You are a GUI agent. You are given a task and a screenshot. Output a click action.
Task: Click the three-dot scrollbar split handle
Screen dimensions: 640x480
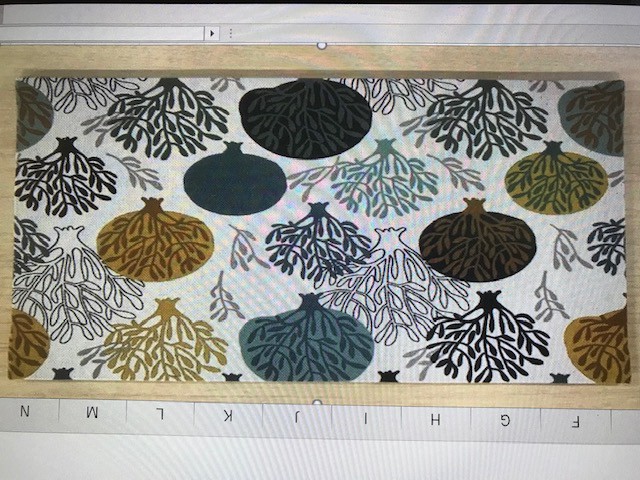click(x=231, y=33)
